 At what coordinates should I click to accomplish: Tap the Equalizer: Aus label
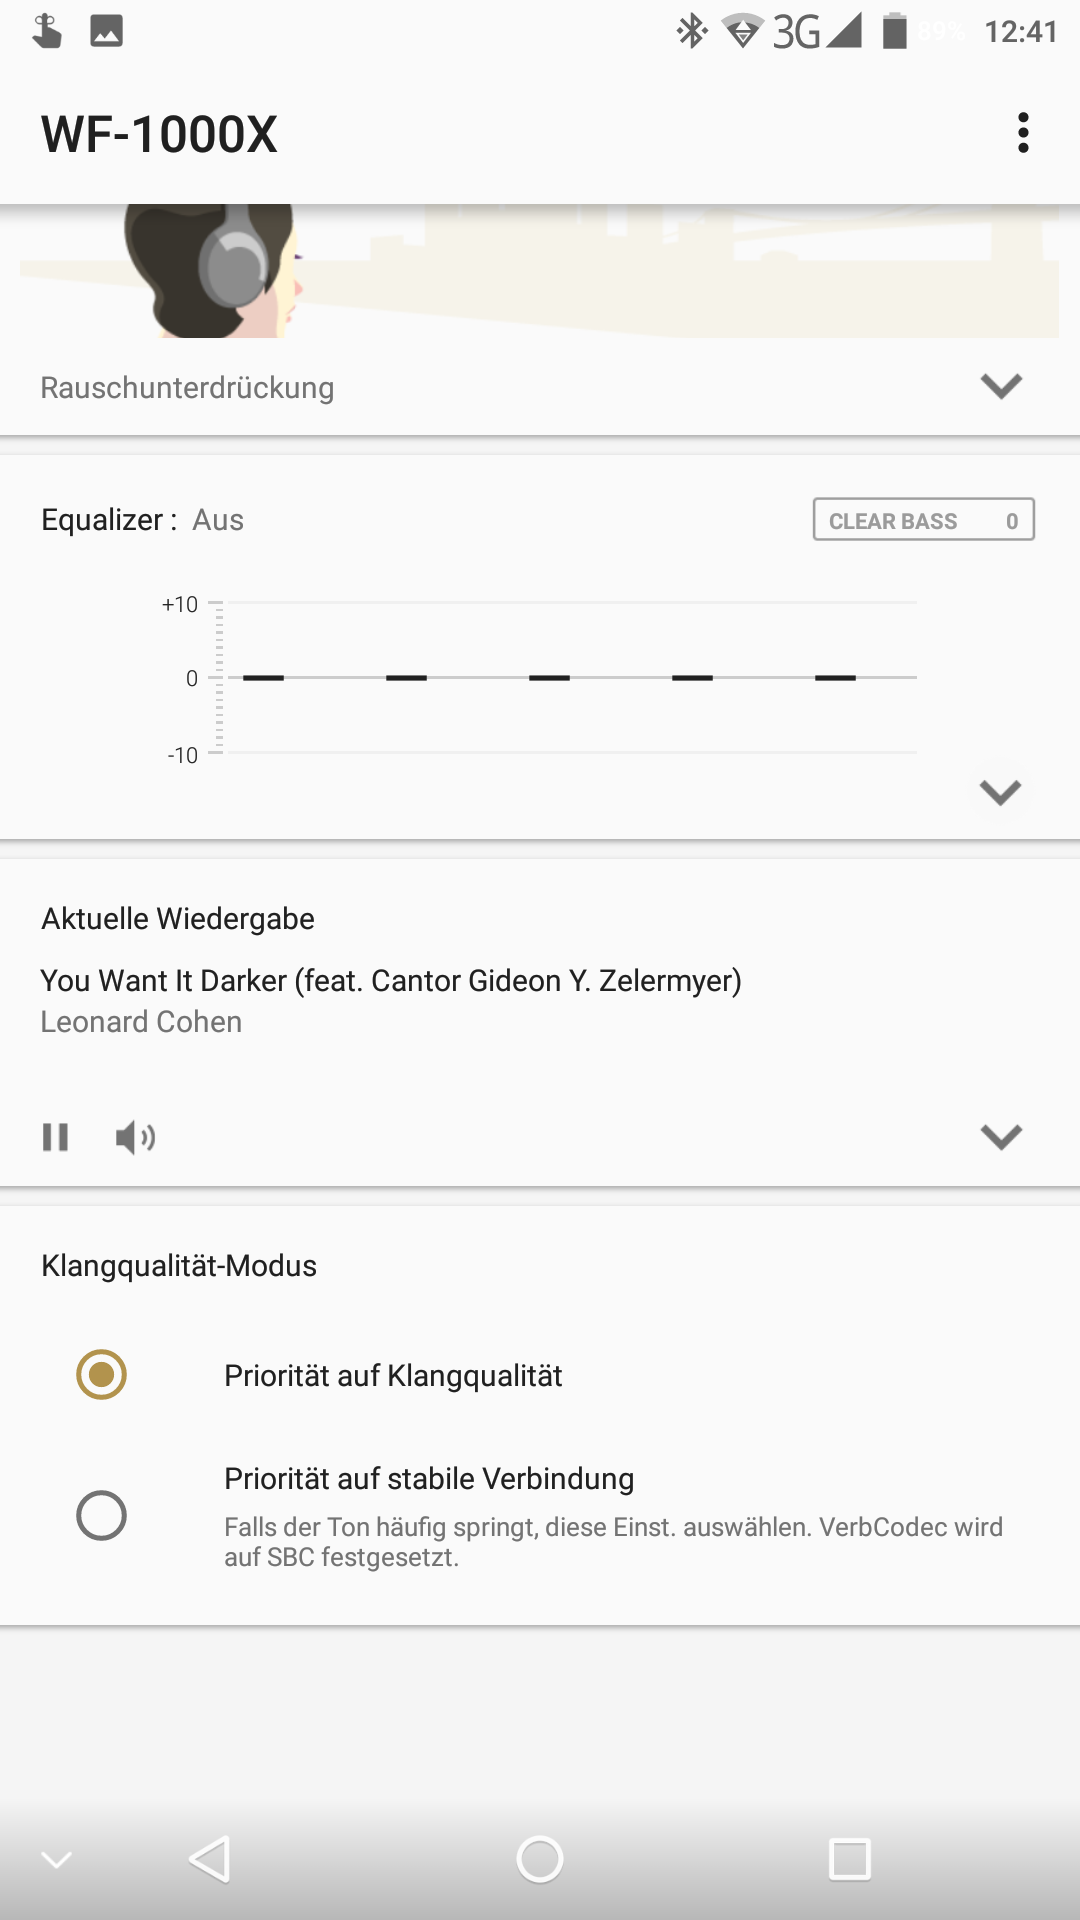[x=143, y=520]
